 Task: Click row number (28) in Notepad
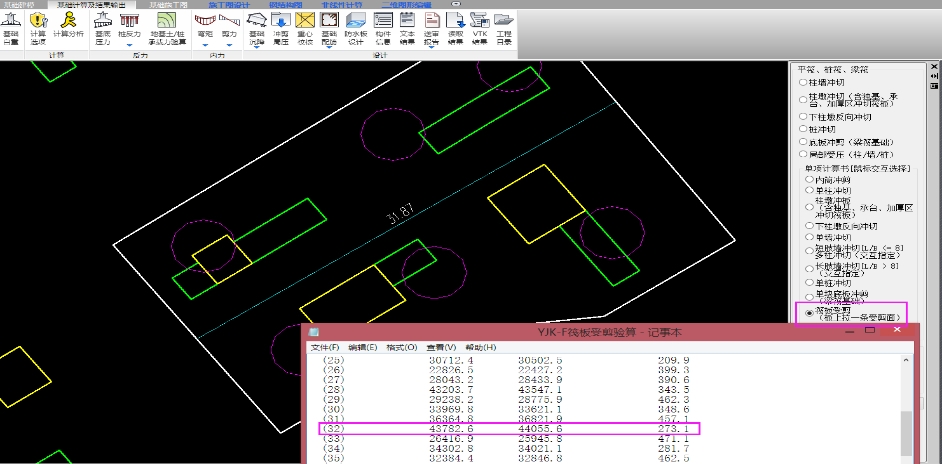point(333,391)
